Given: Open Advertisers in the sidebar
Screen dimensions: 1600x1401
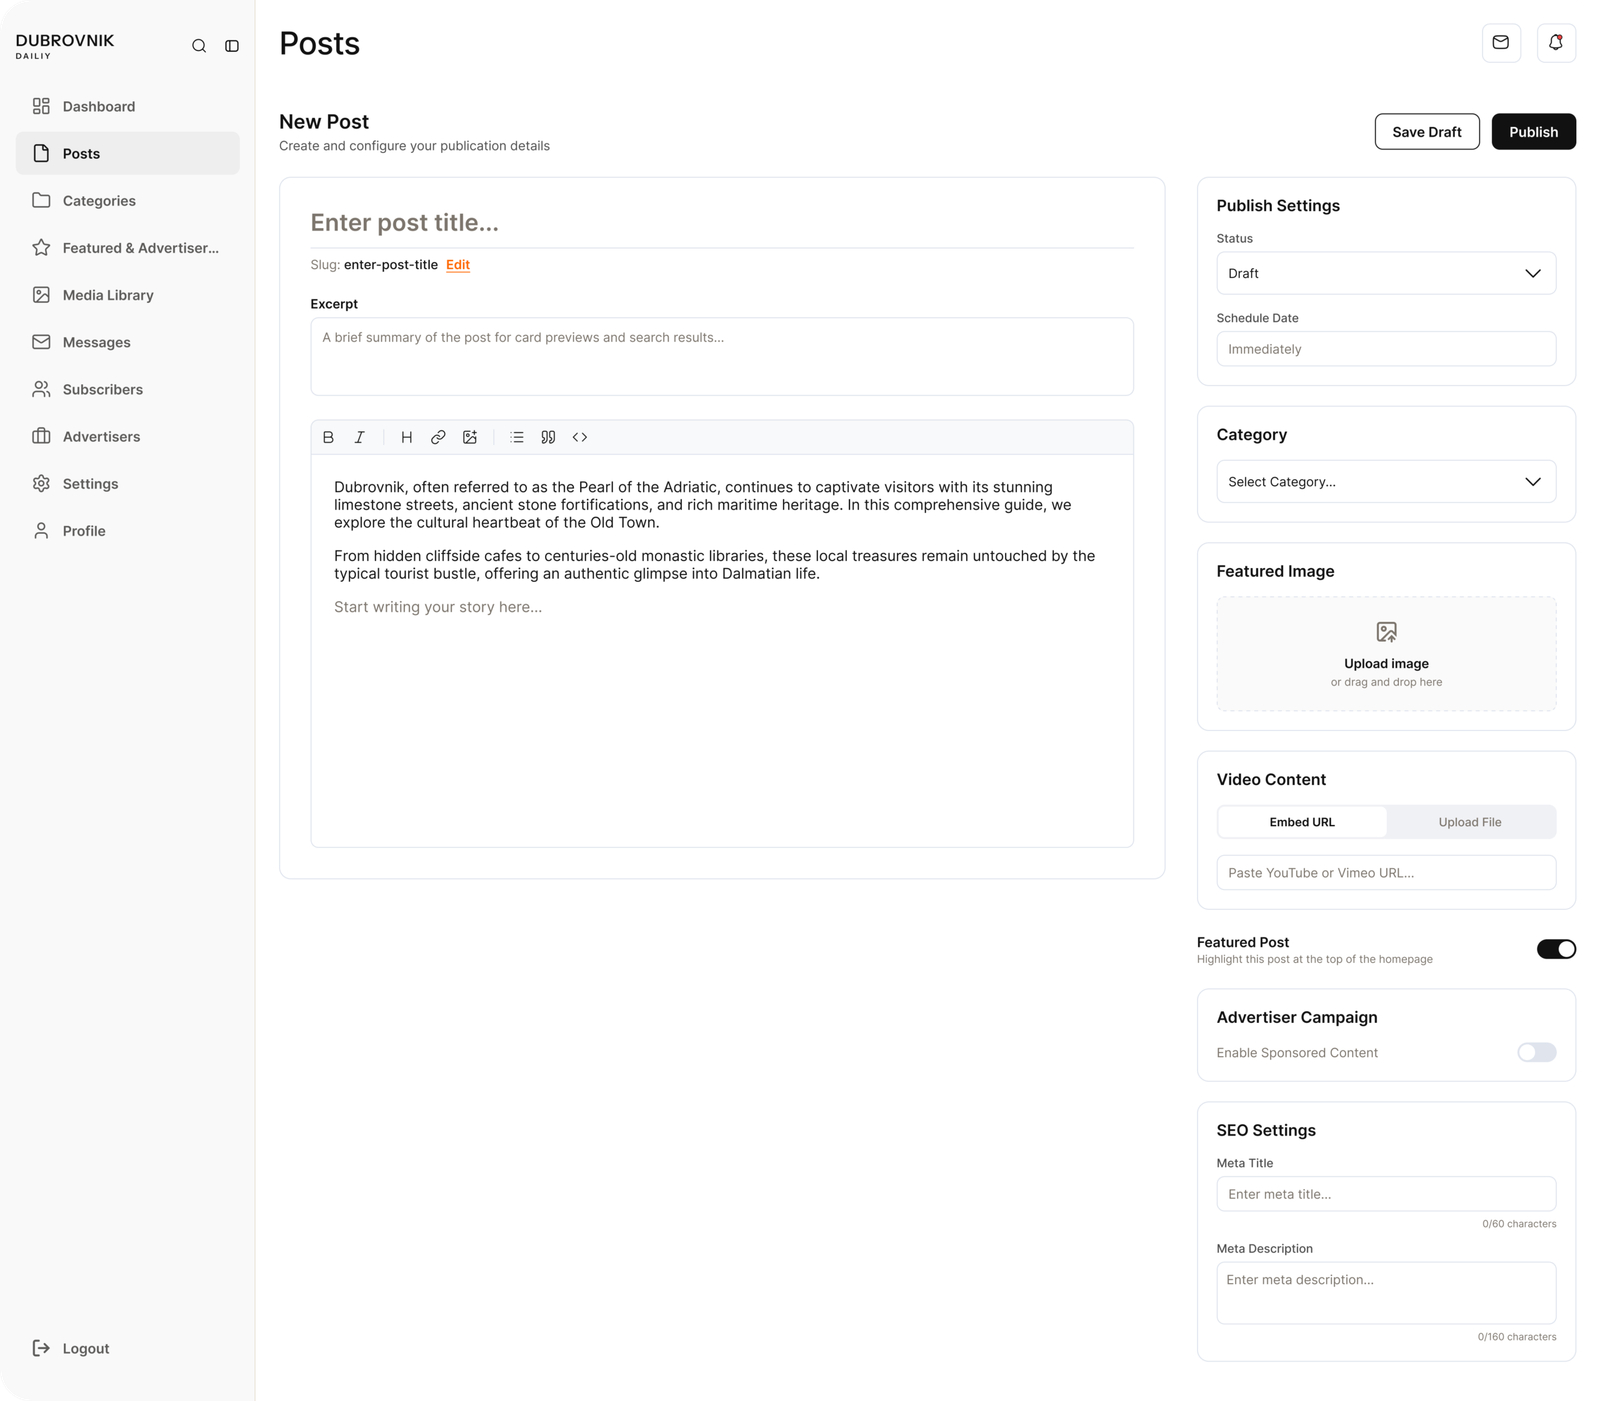Looking at the screenshot, I should pos(128,436).
